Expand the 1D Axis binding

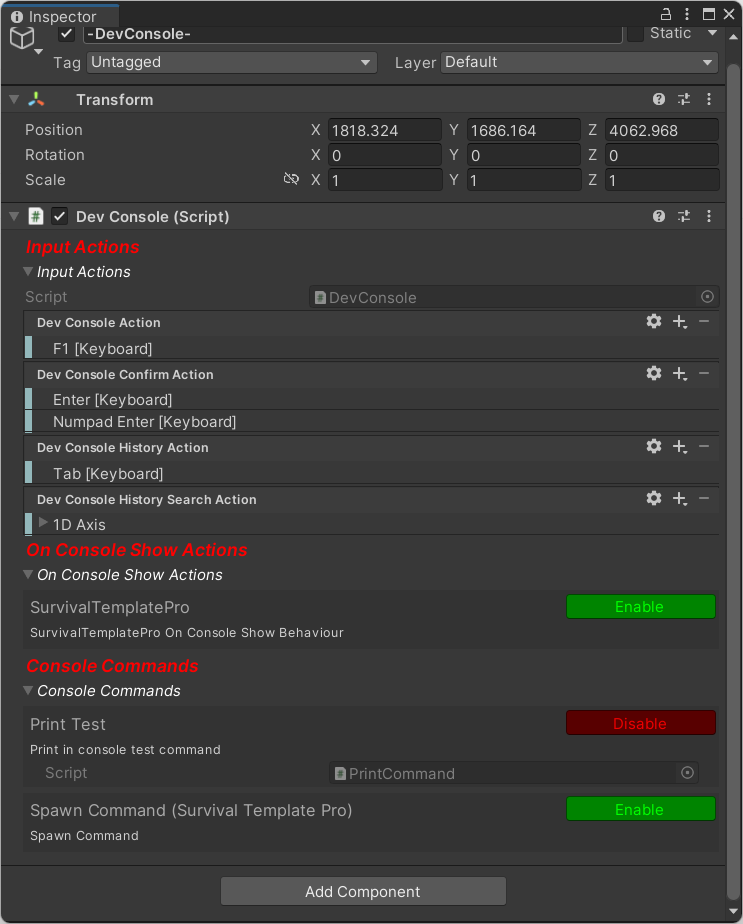(43, 523)
